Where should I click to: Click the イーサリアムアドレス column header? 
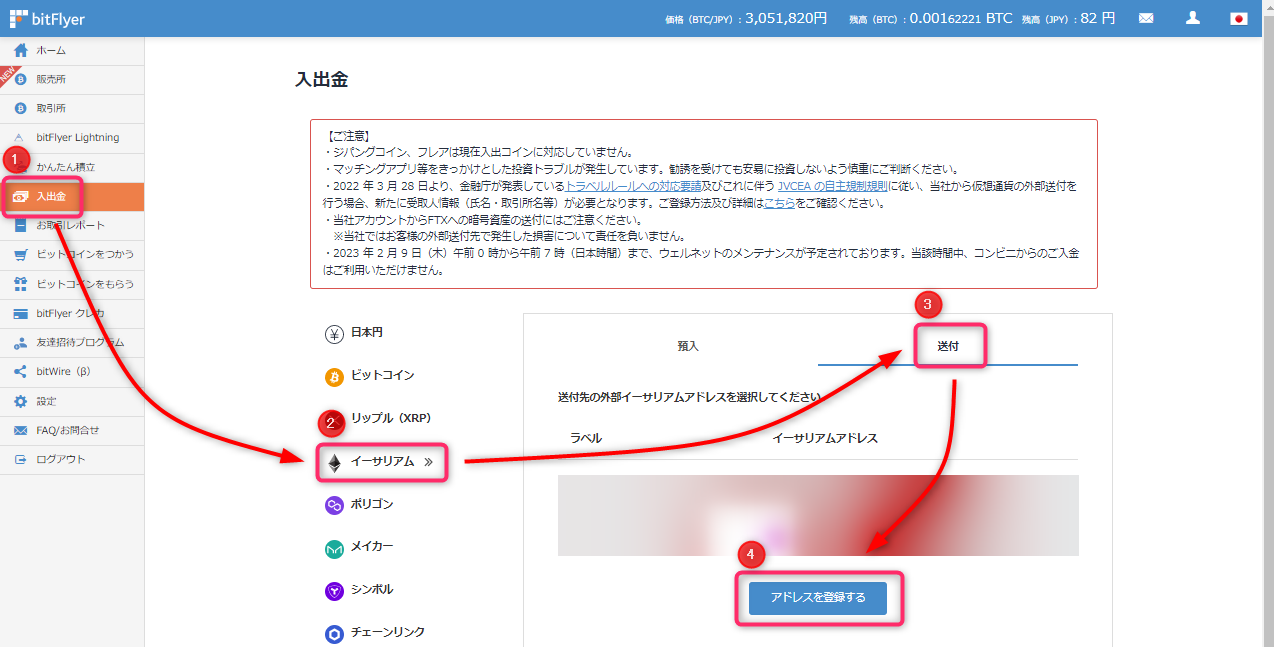[825, 439]
